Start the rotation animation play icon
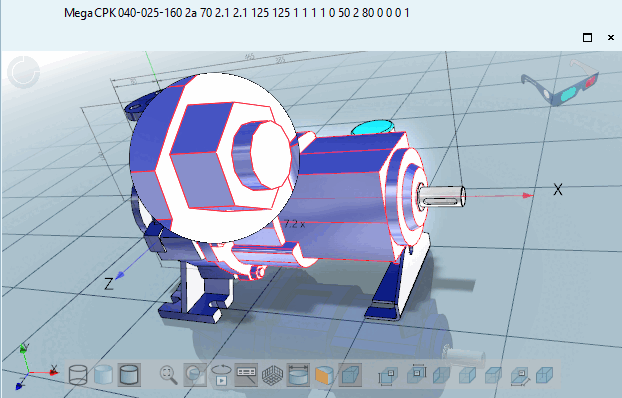Viewport: 622px width, 398px height. 221,375
